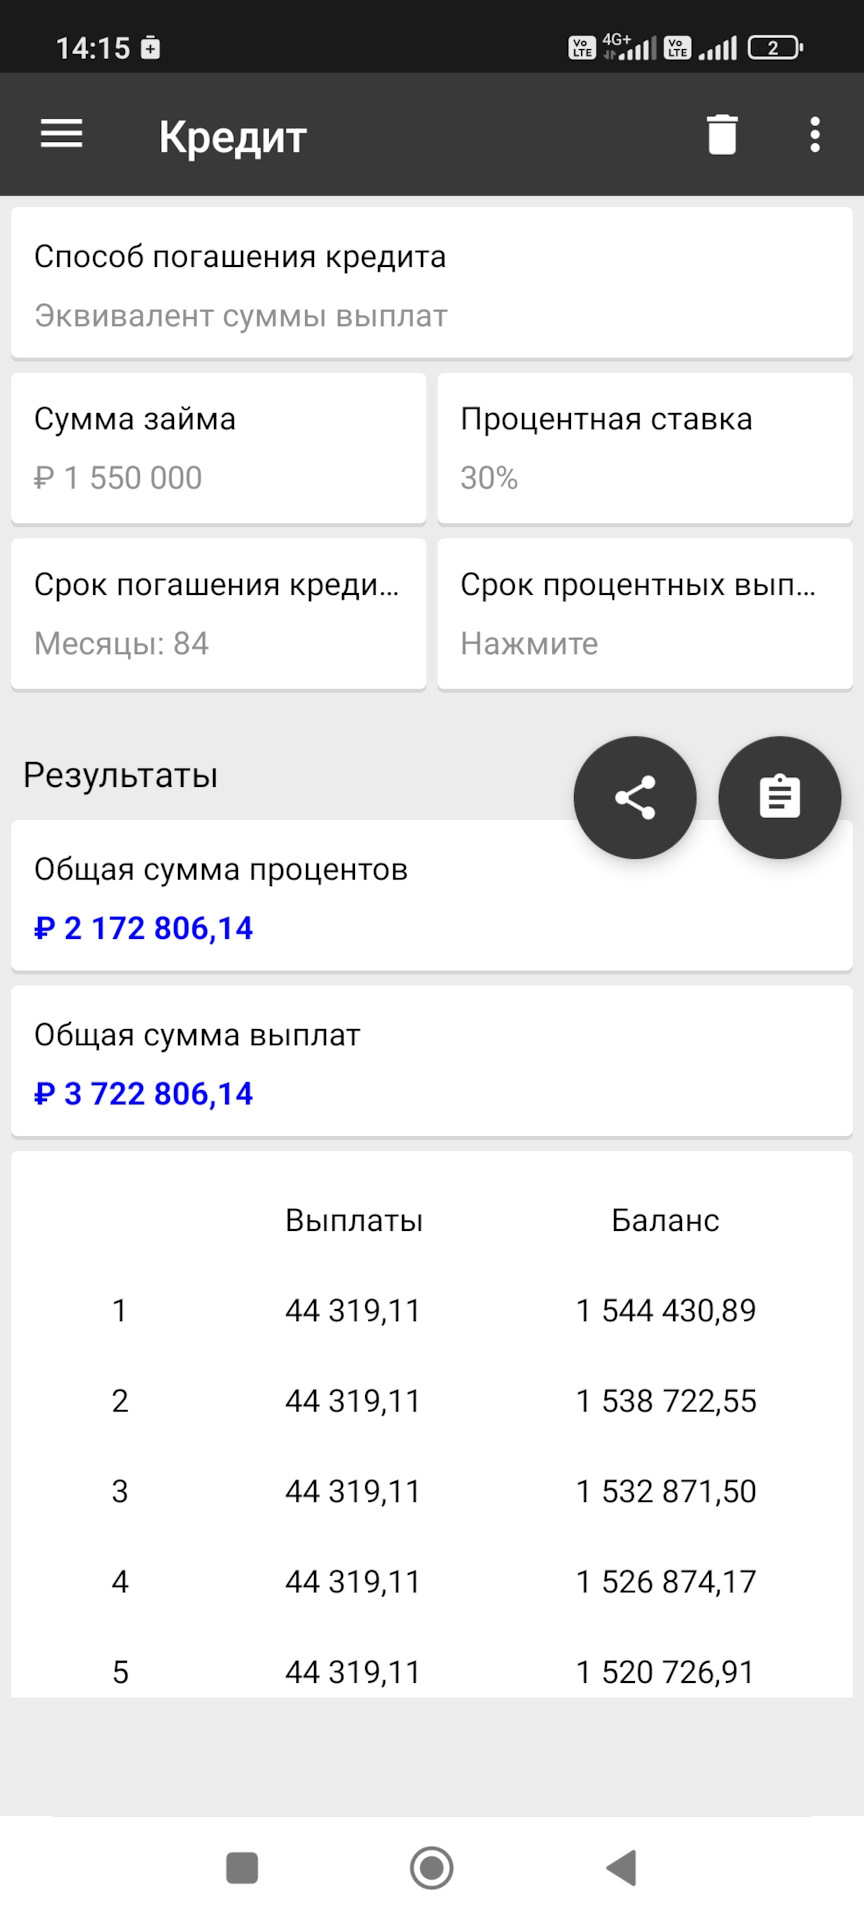Select payment row 1 in schedule
This screenshot has height=1920, width=864.
[431, 1310]
